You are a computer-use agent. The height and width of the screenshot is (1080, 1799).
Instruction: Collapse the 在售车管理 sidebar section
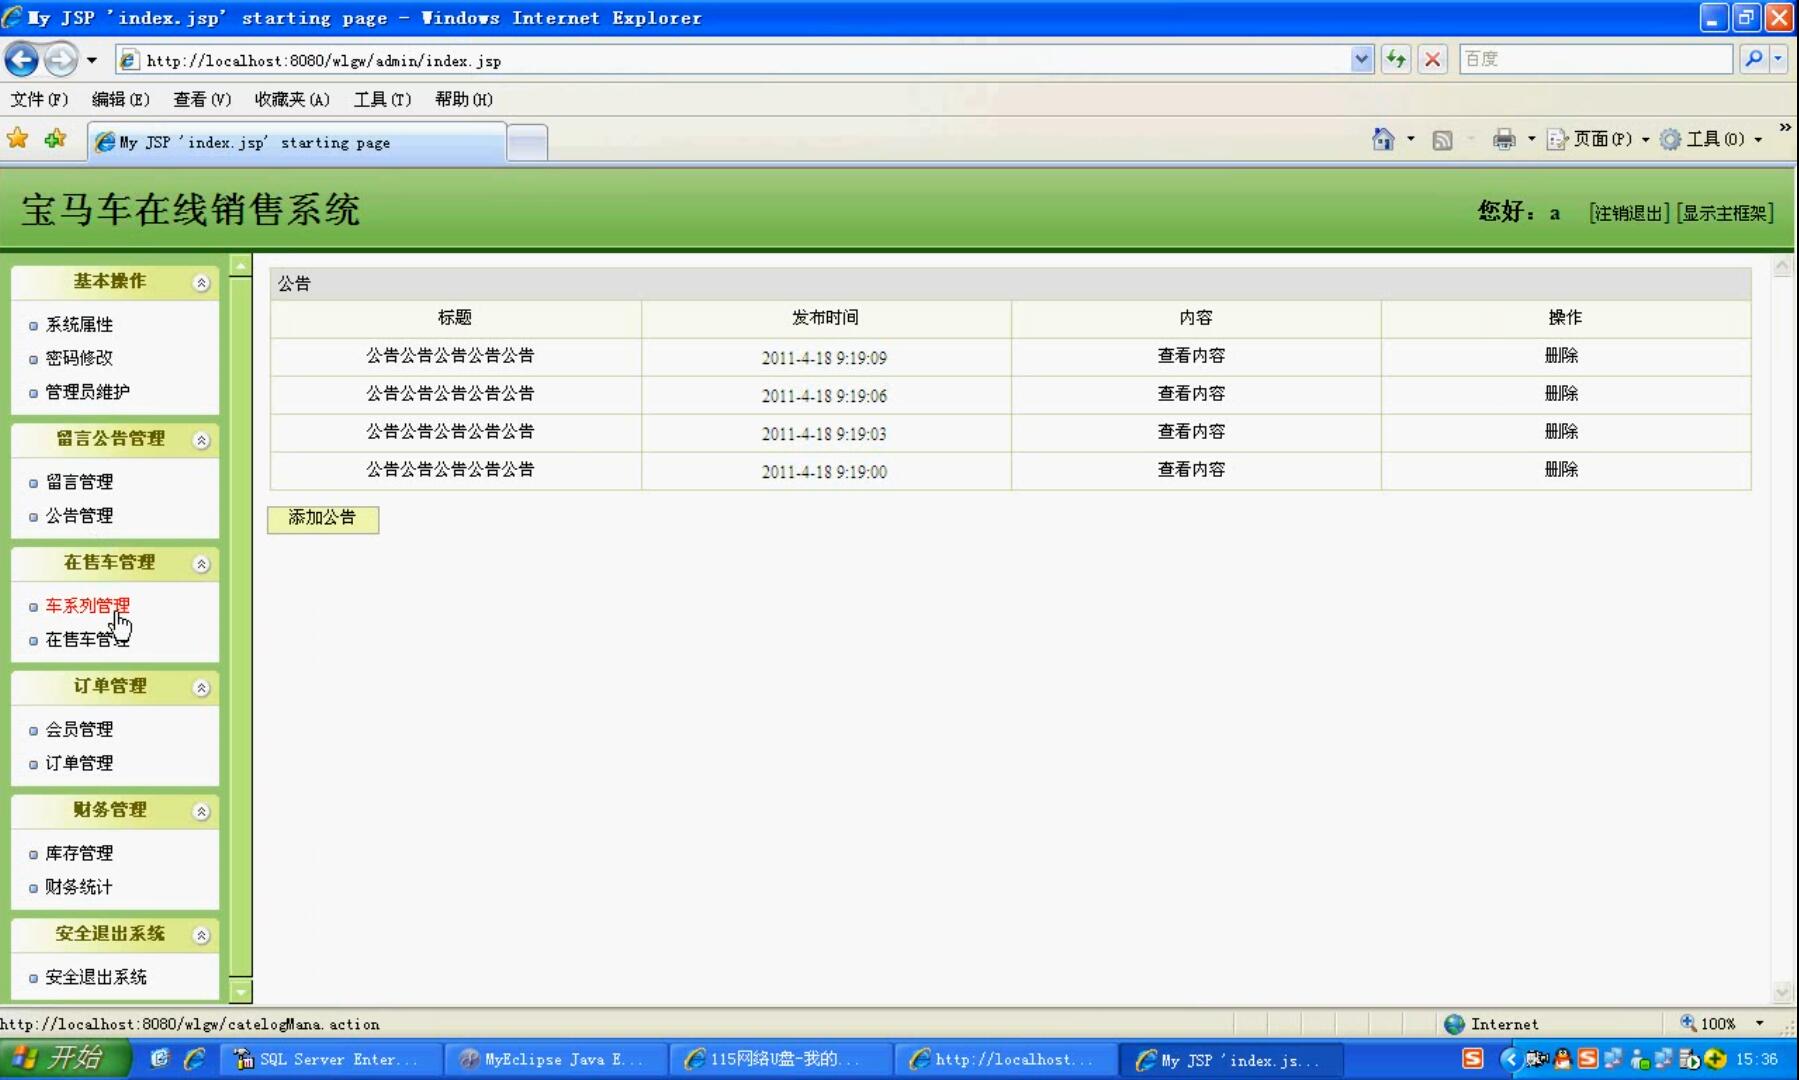pyautogui.click(x=201, y=564)
